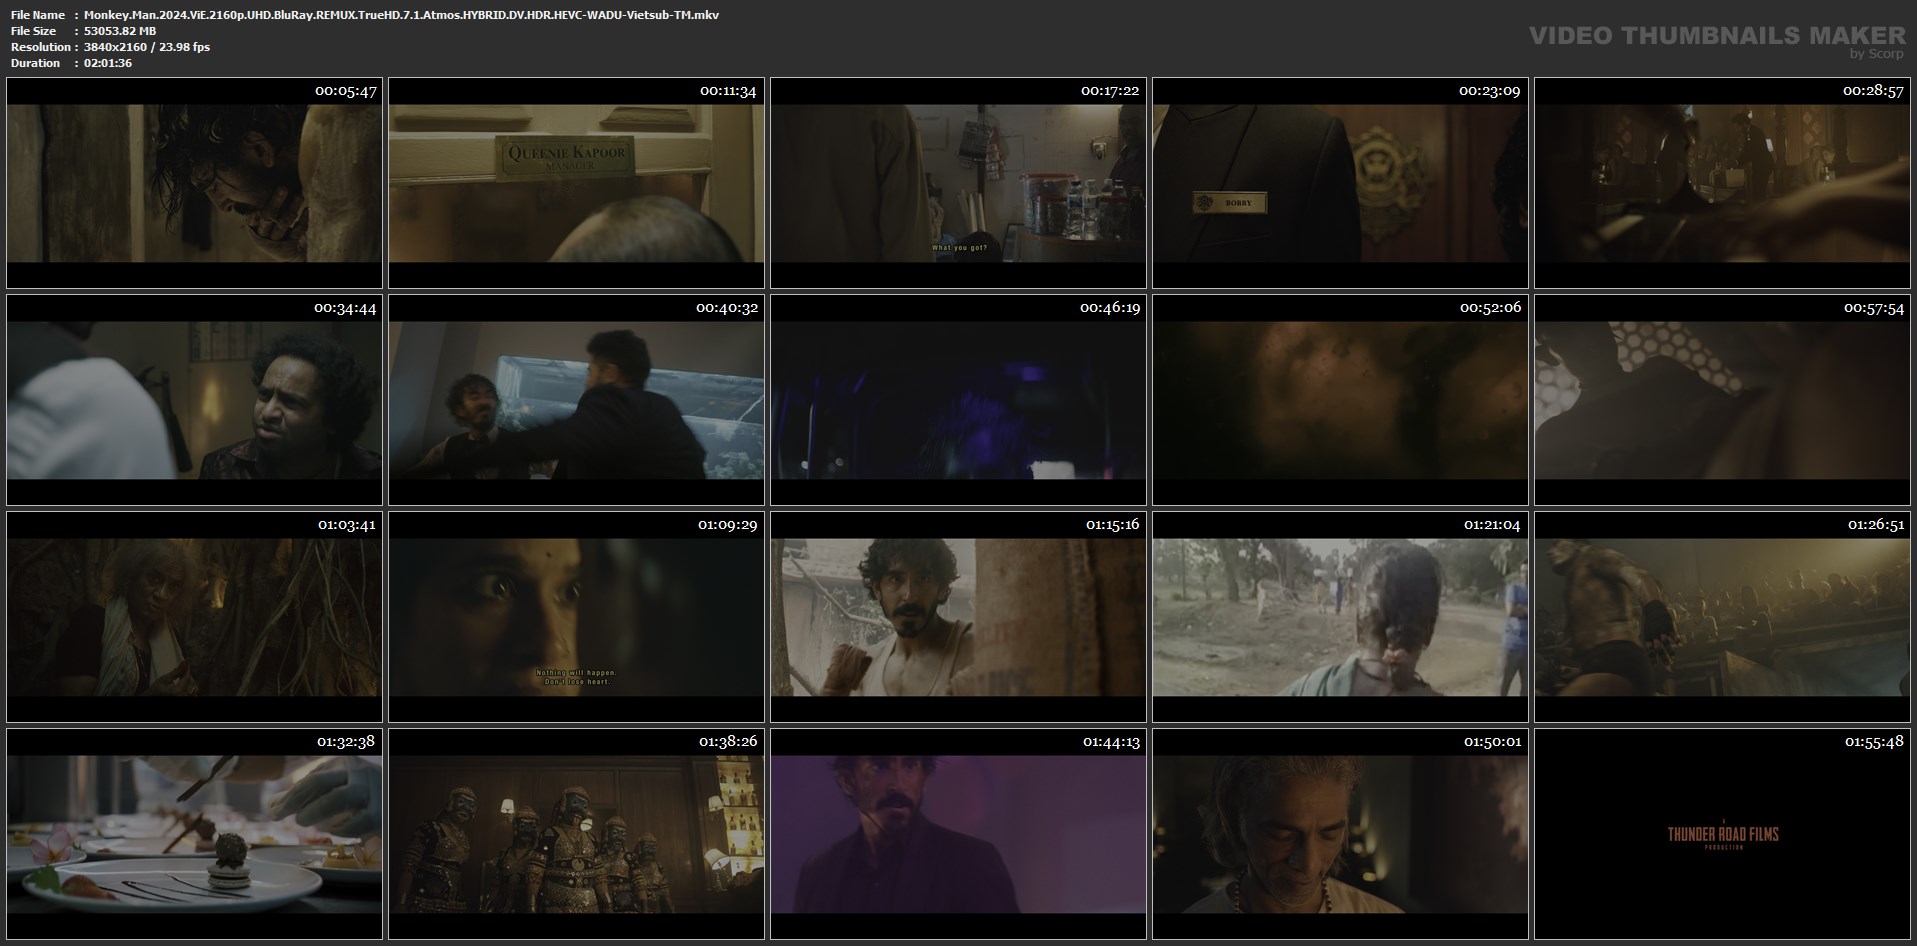
Task: Click the 01:26:51 timestamp label
Action: pos(1876,525)
